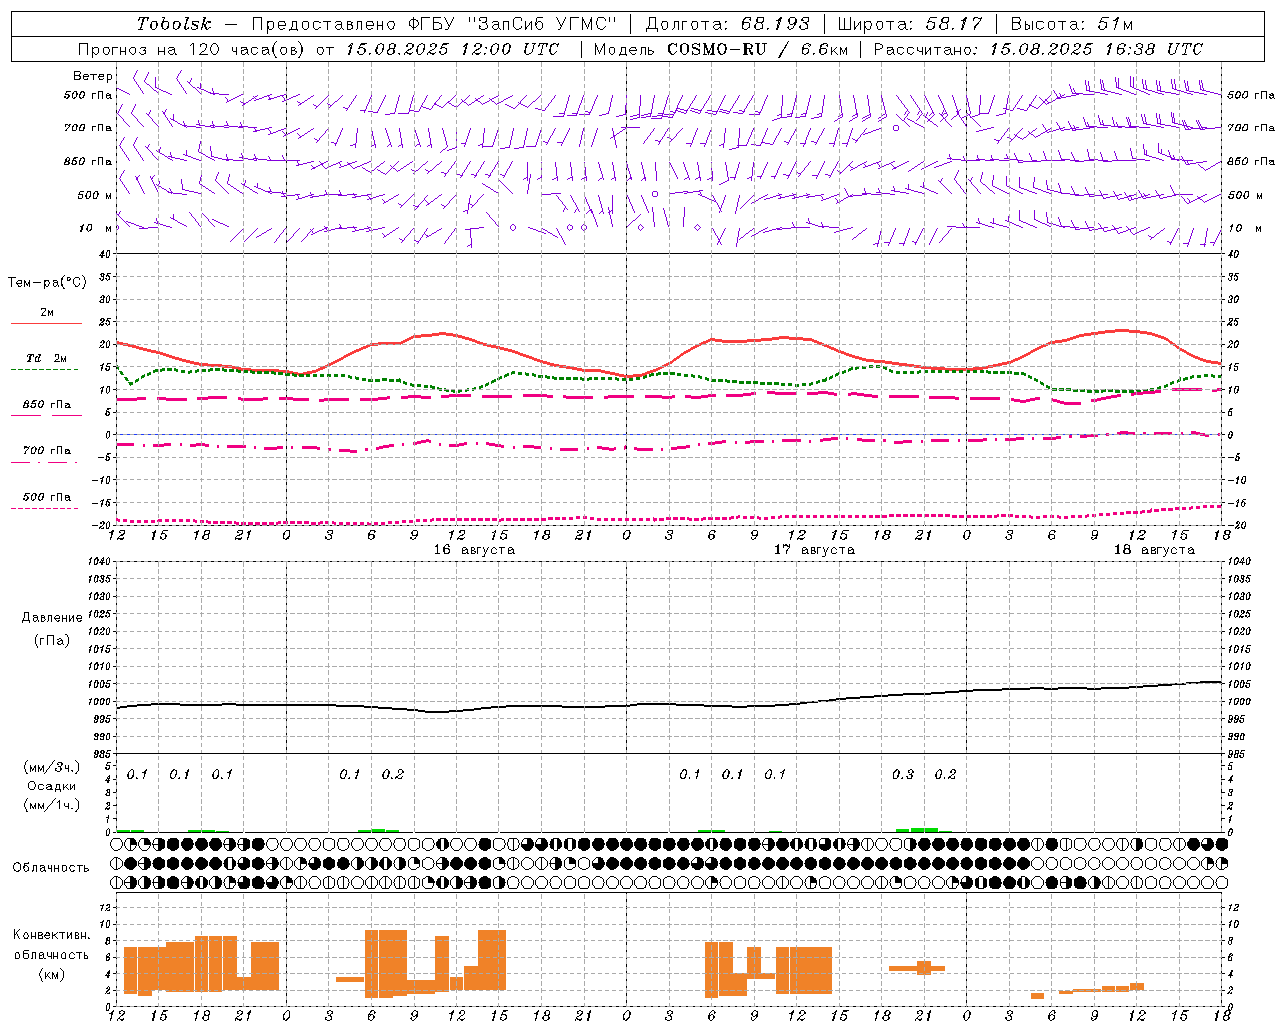The image size is (1280, 1024).
Task: Click the Конвективн. convective cloud label
Action: tap(52, 935)
